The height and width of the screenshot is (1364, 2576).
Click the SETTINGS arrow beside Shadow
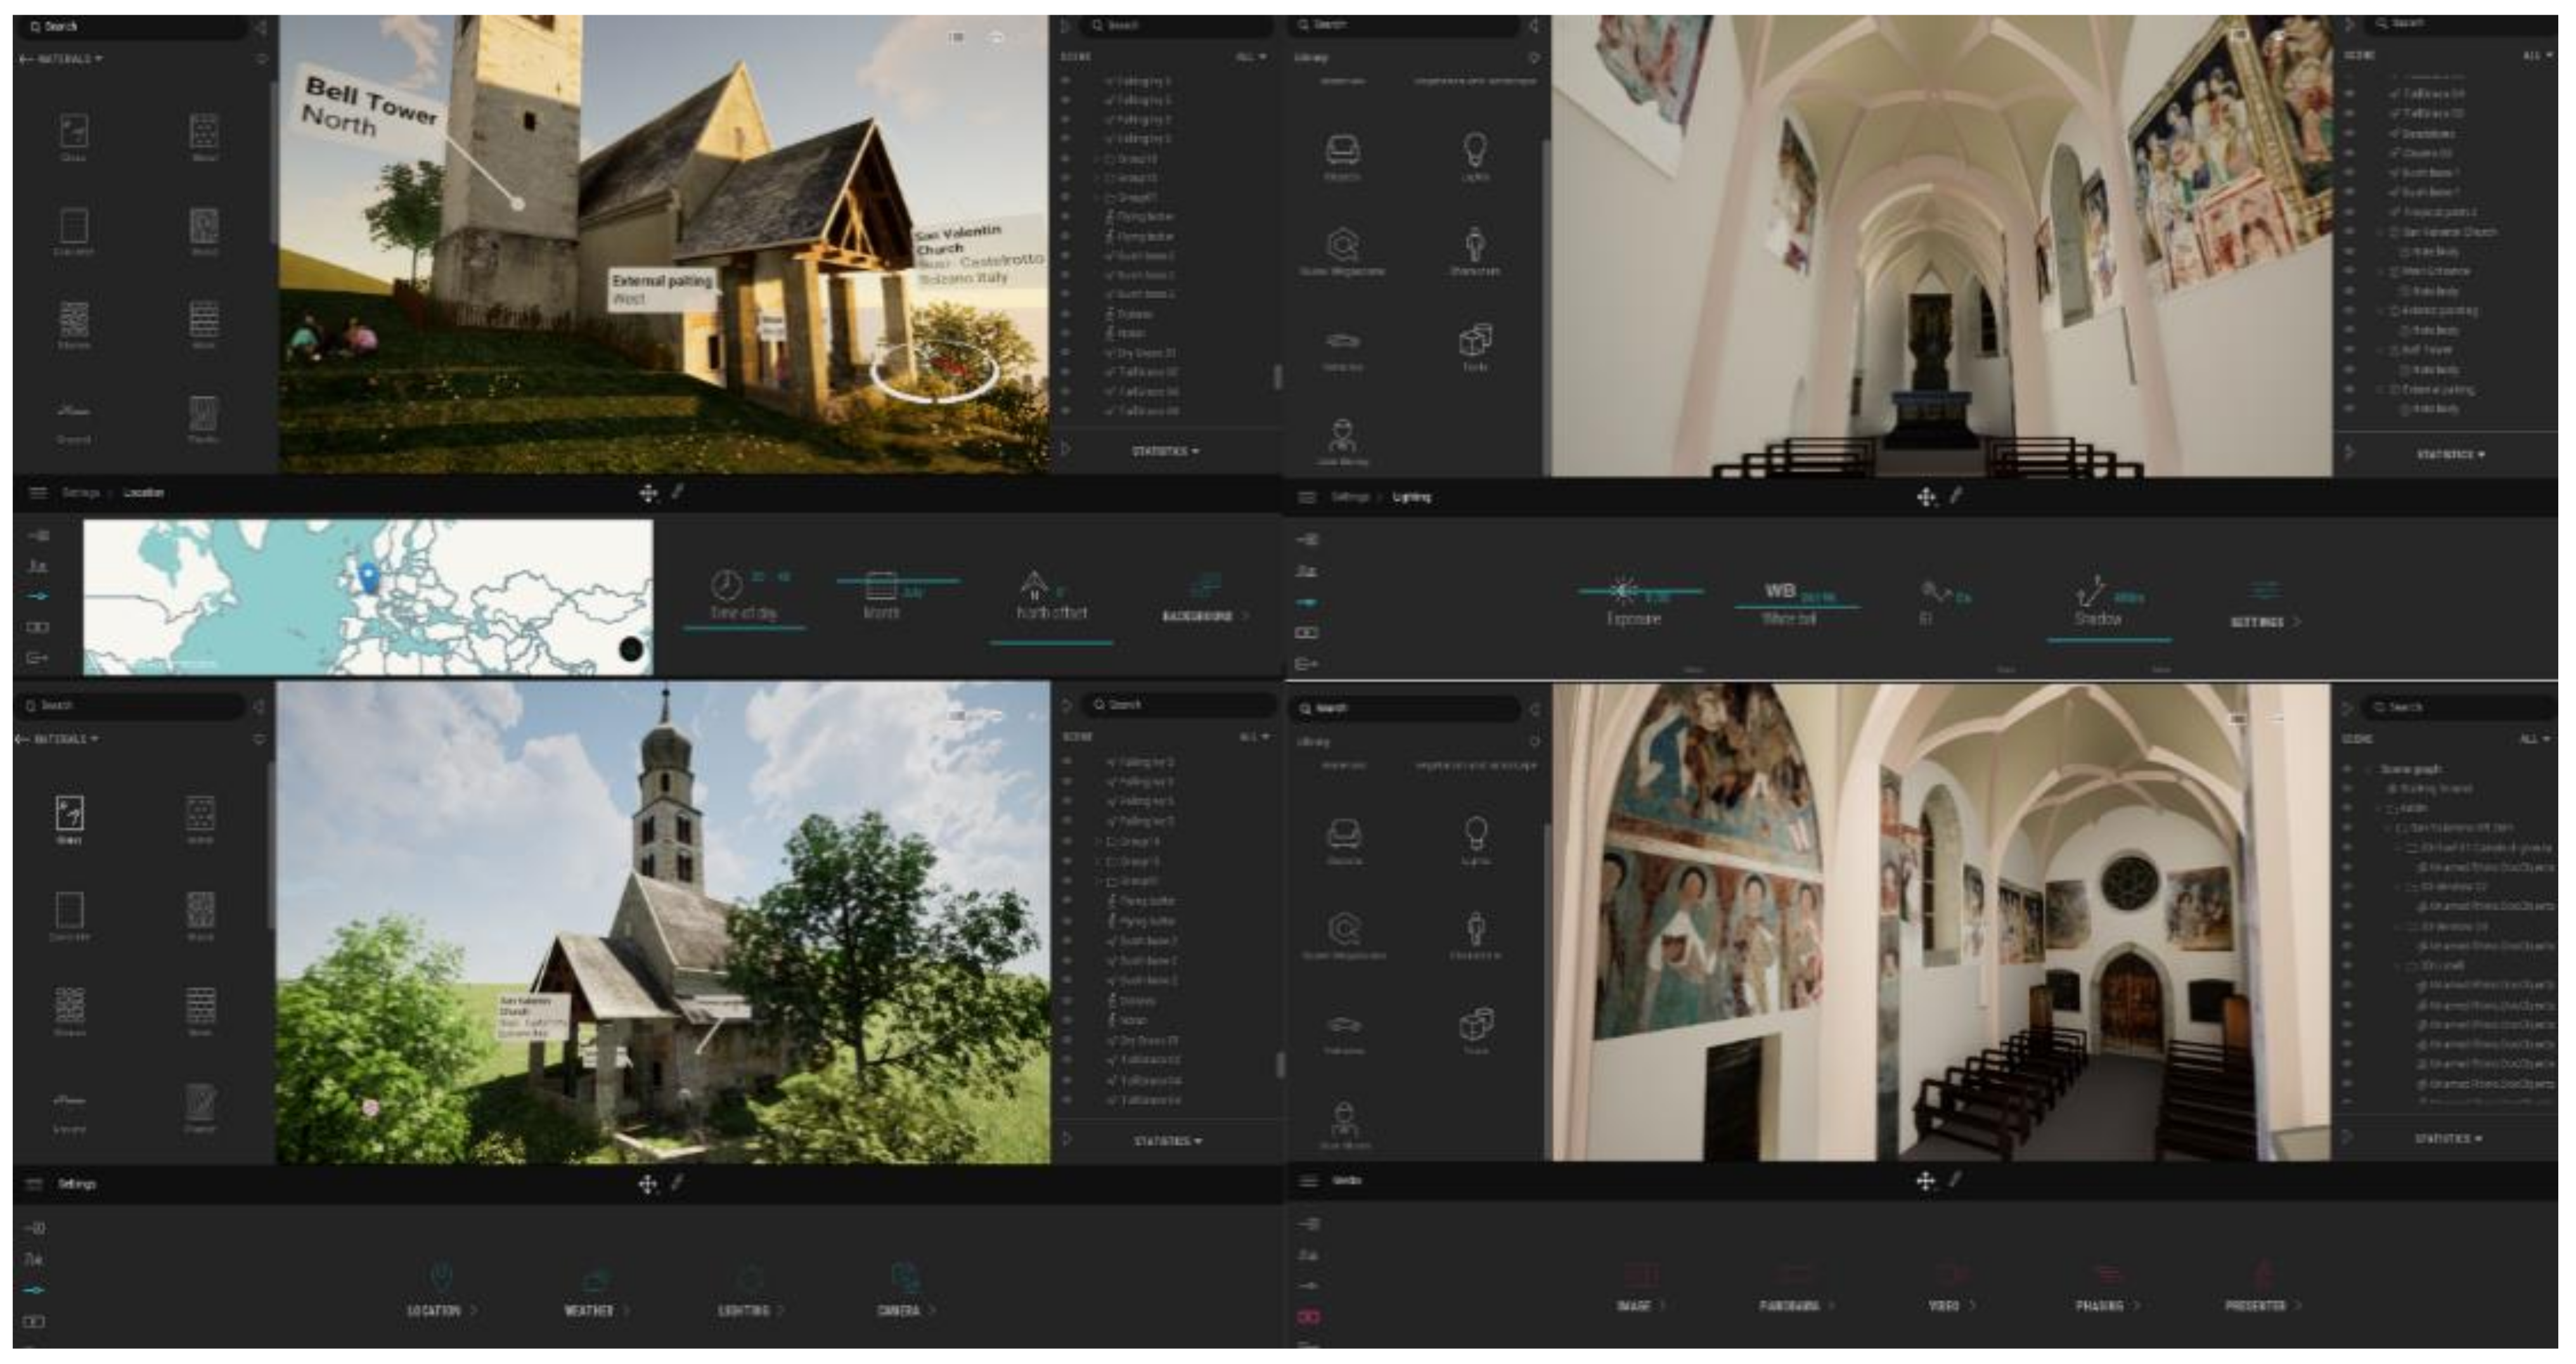point(2296,622)
